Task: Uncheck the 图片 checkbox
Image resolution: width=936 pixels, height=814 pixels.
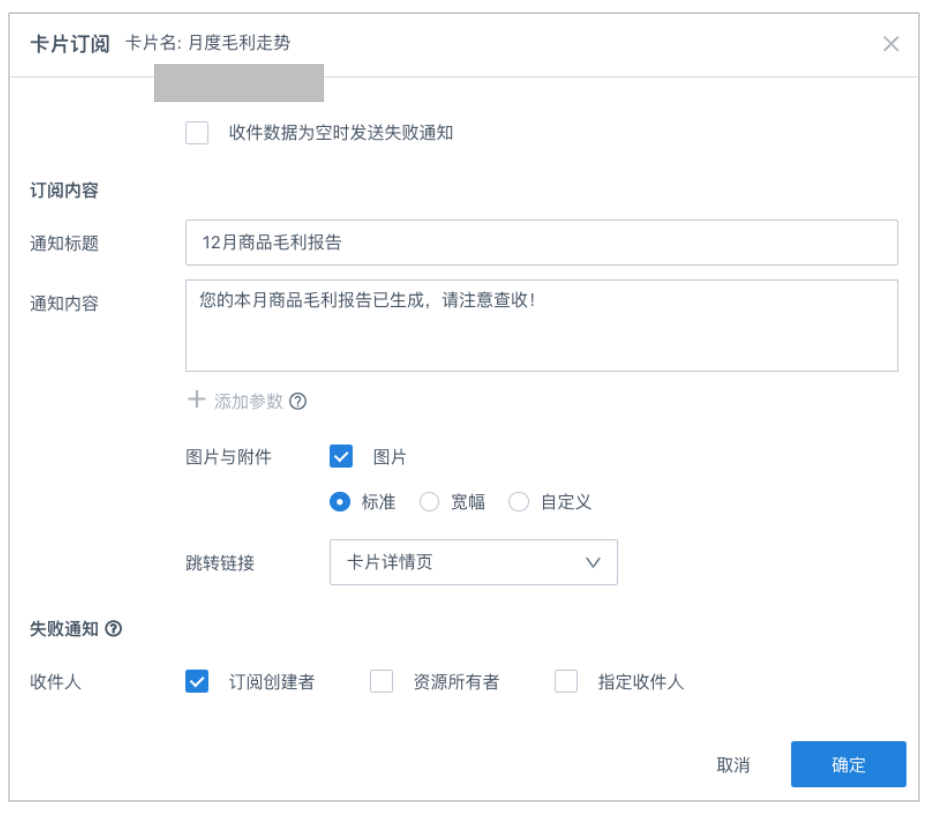Action: (x=341, y=457)
